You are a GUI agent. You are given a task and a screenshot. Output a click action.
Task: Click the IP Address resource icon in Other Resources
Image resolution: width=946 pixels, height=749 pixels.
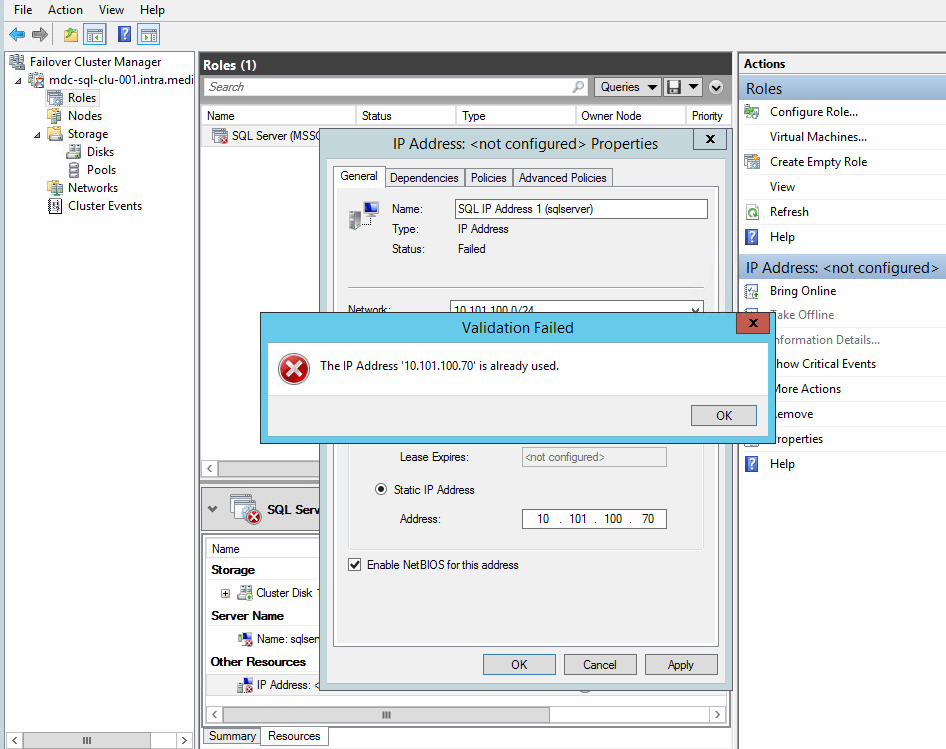click(x=245, y=685)
